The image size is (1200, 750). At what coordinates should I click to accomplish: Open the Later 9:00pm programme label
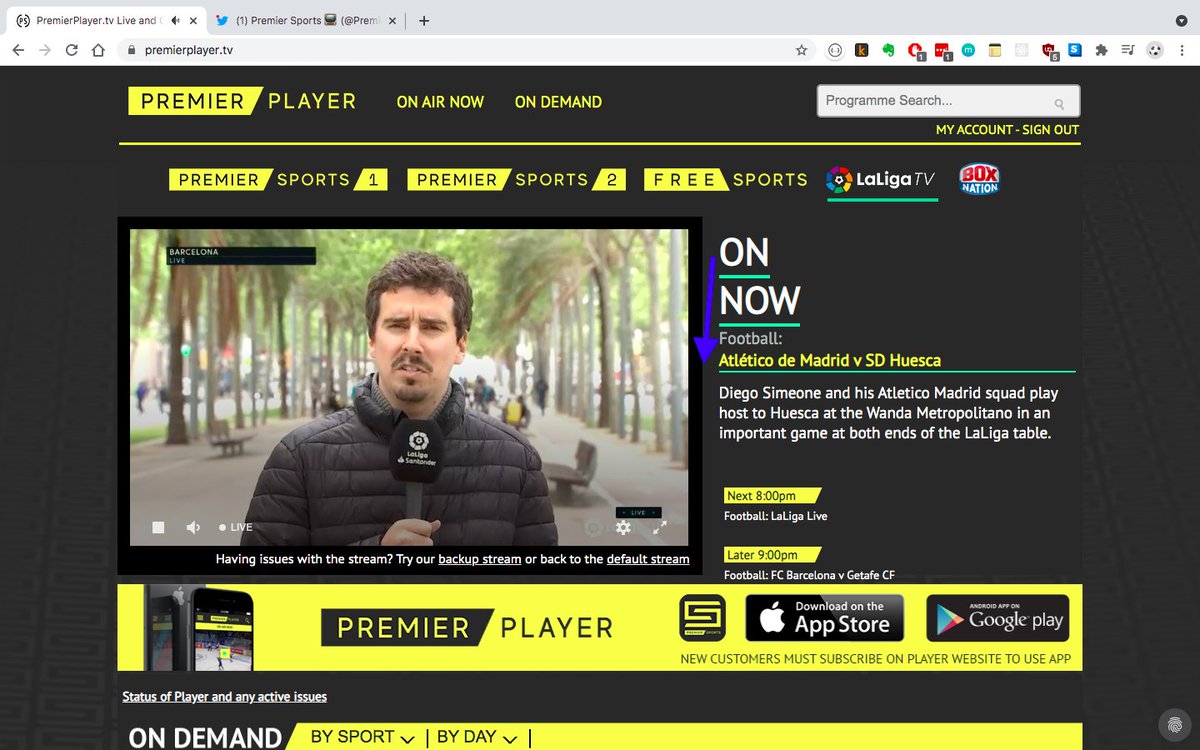770,555
